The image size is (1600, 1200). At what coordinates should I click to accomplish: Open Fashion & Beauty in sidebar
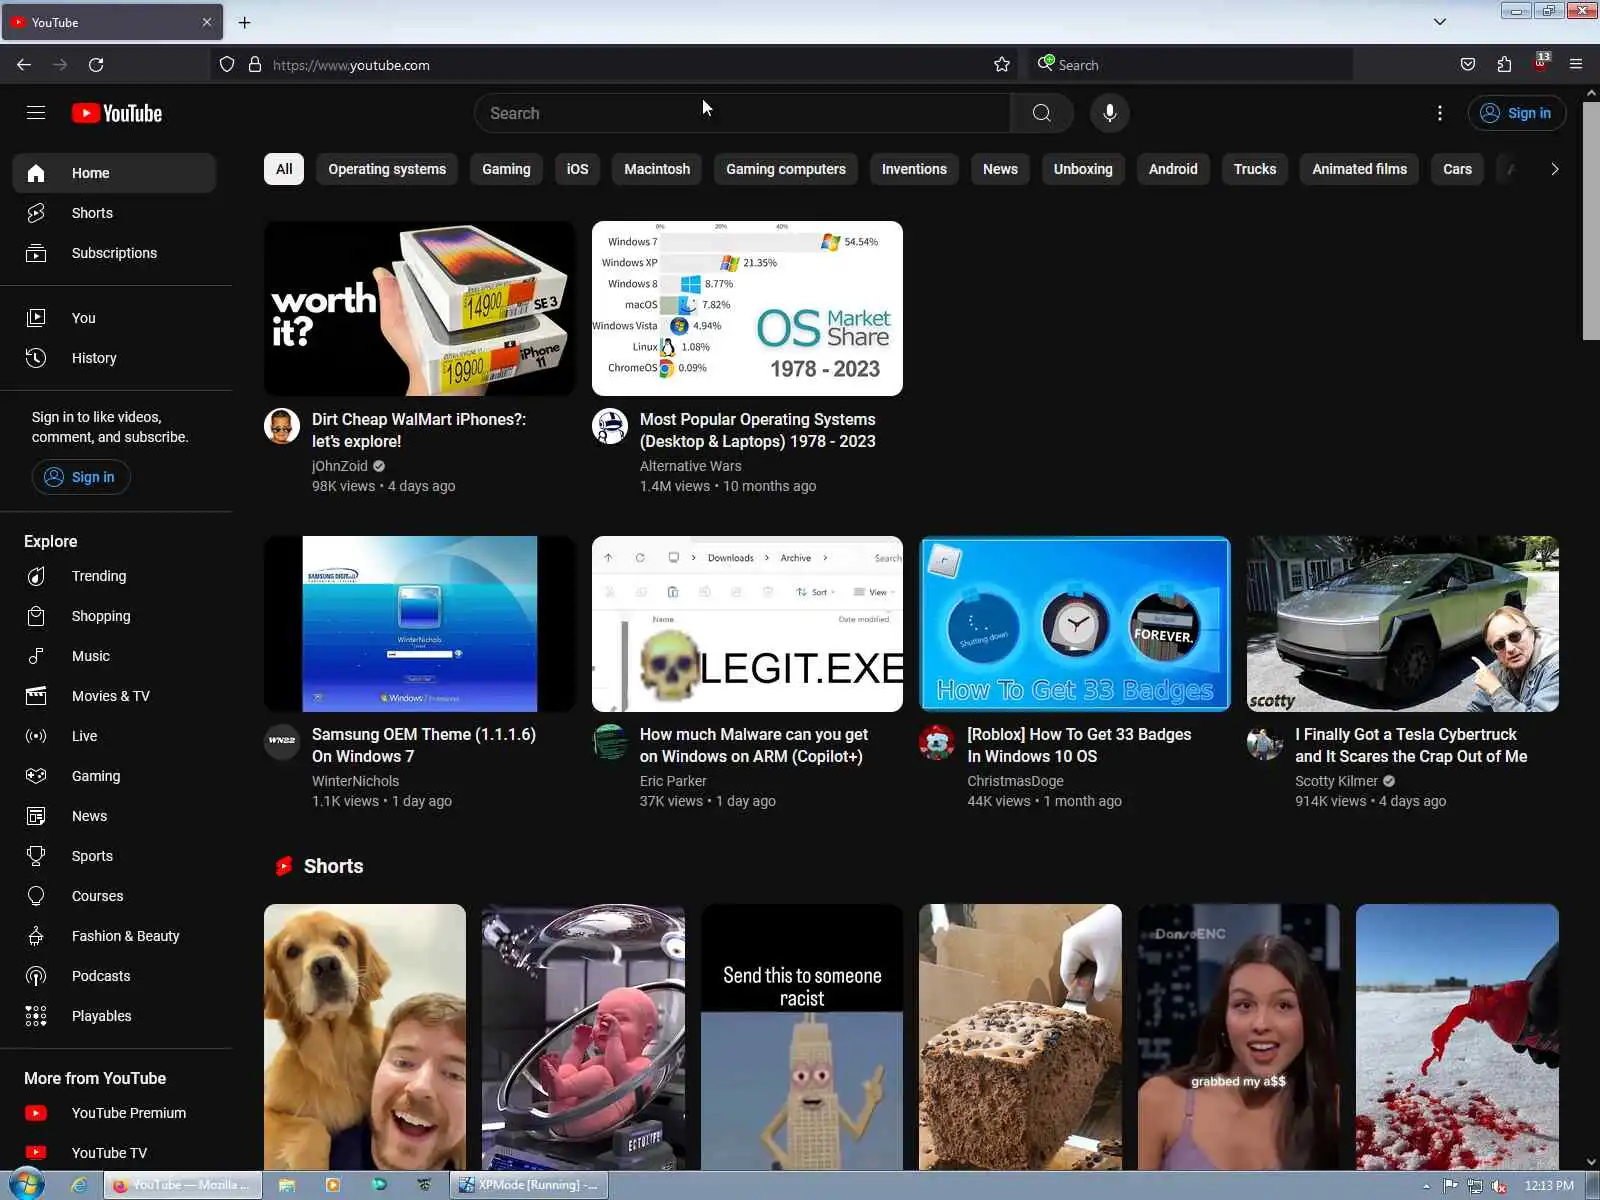(x=114, y=936)
